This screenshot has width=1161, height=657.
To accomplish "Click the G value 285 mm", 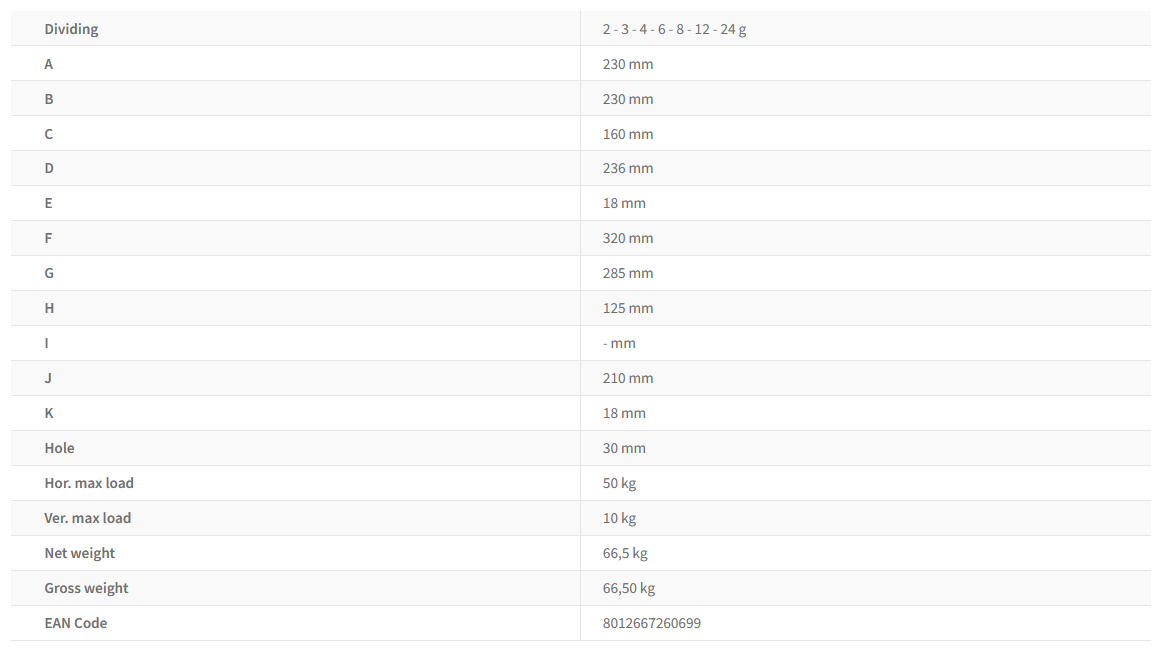I will pos(628,273).
